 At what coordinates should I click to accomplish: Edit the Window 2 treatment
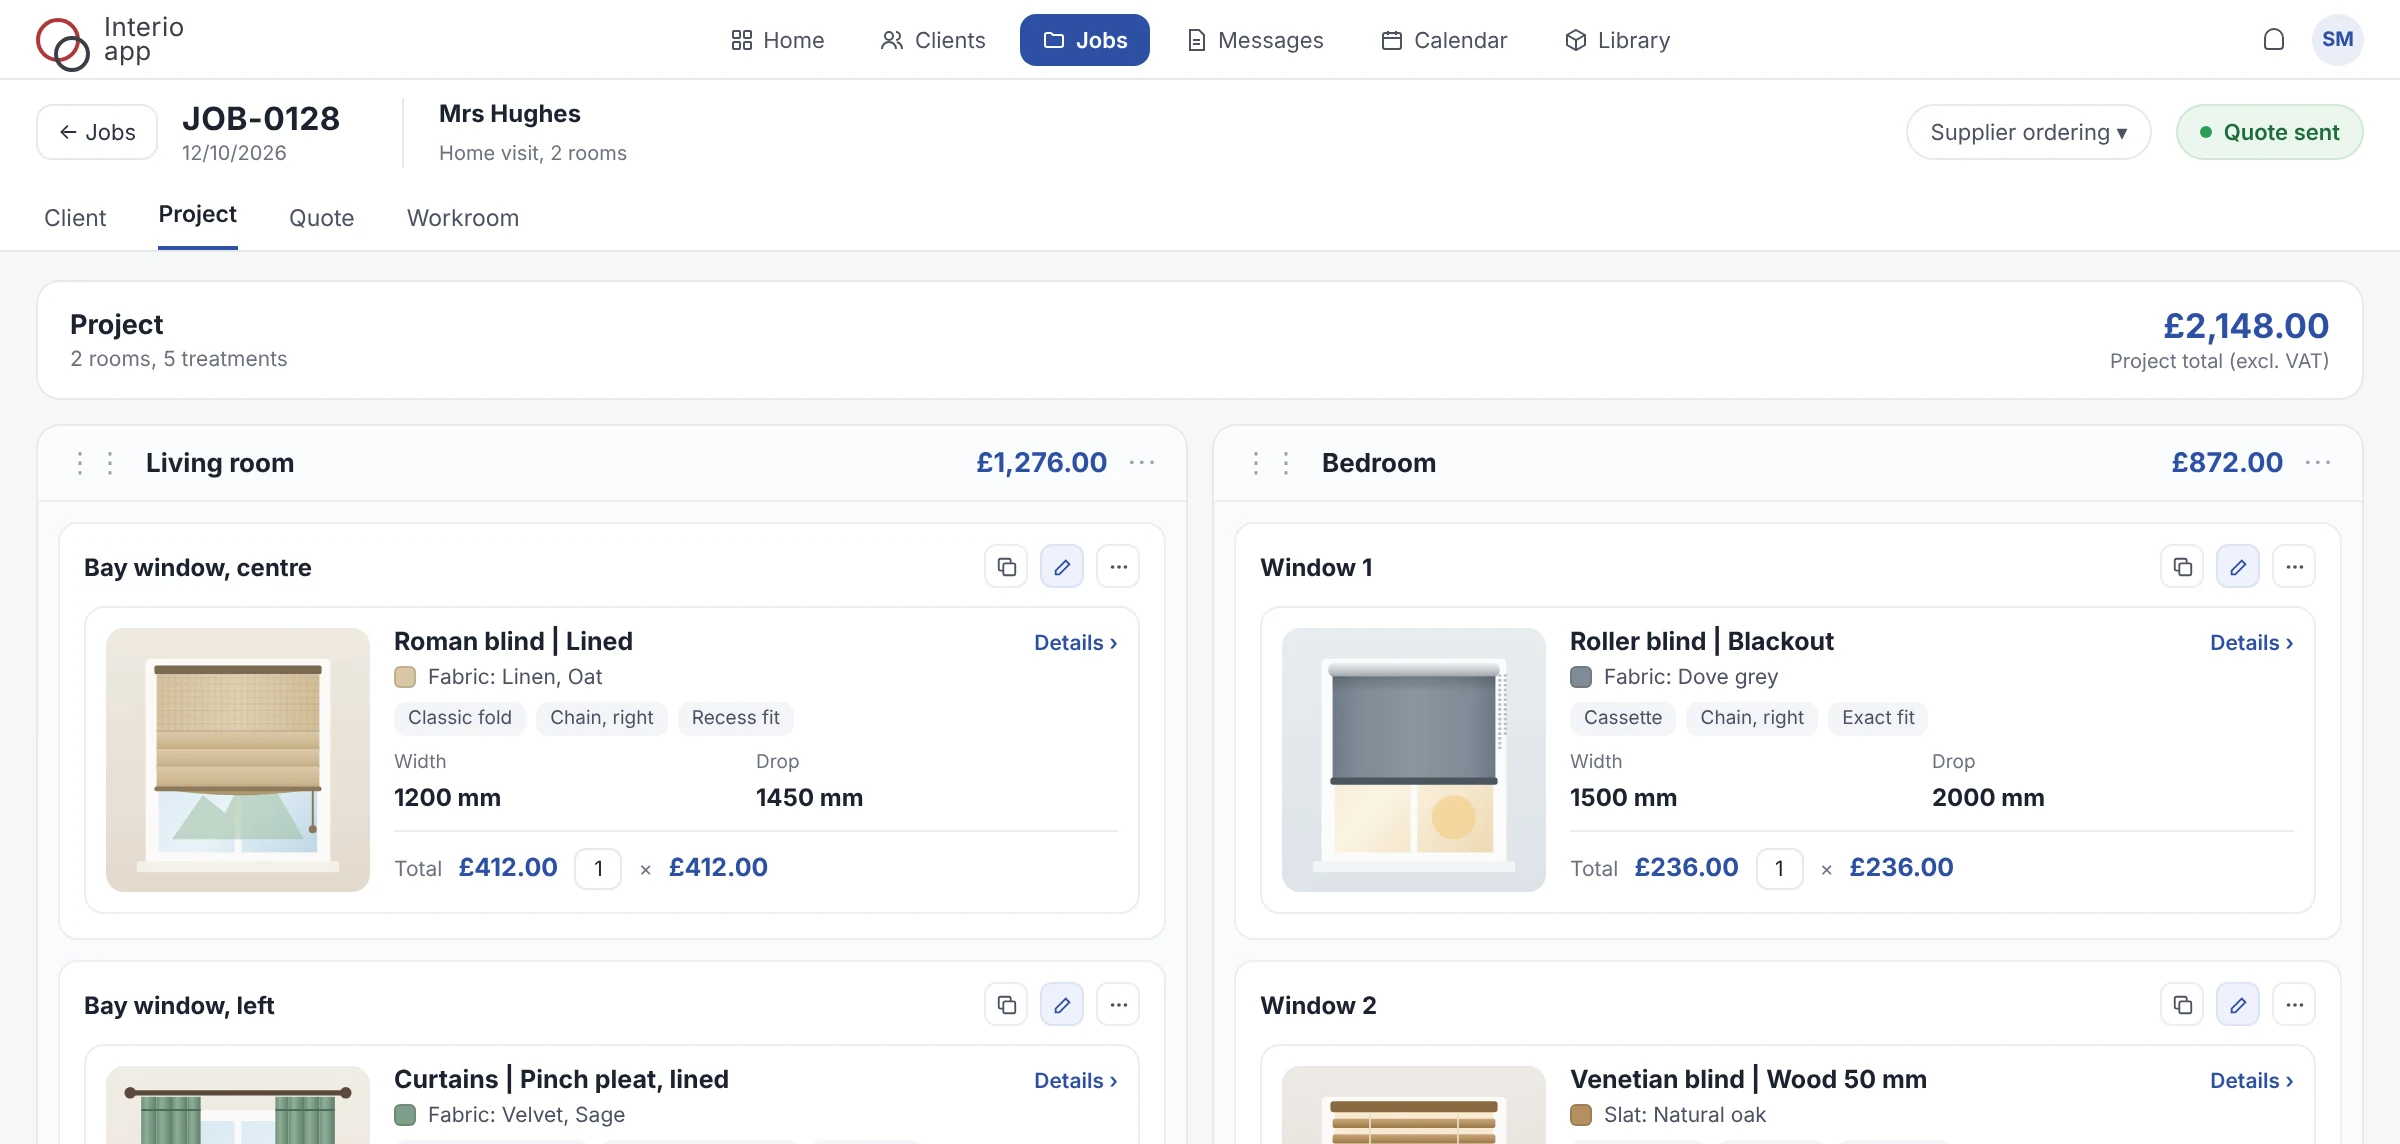(x=2238, y=1005)
